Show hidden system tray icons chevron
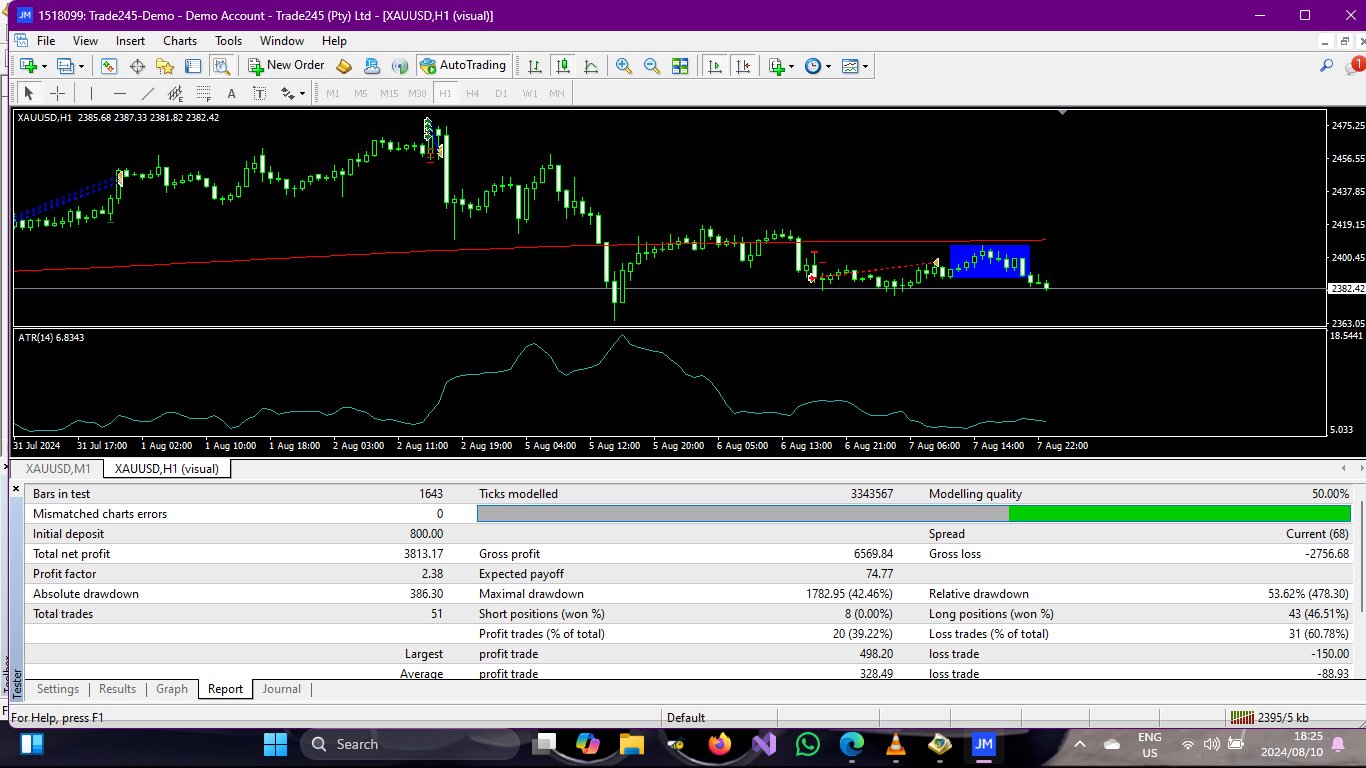This screenshot has width=1366, height=768. pos(1080,744)
